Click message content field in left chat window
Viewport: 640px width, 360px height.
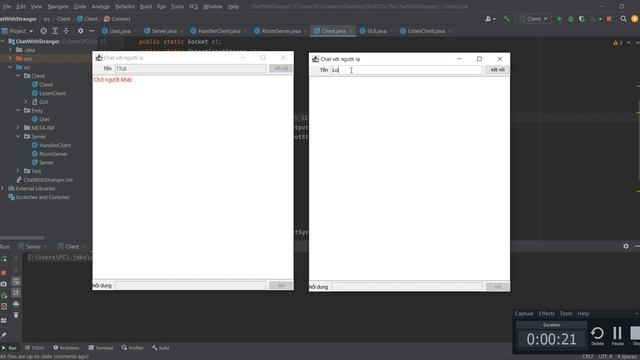(x=190, y=285)
